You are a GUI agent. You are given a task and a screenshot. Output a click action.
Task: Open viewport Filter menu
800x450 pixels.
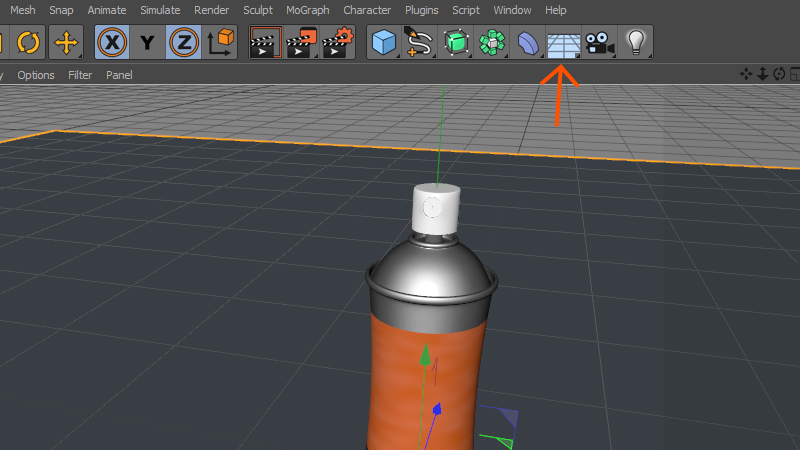[x=80, y=75]
